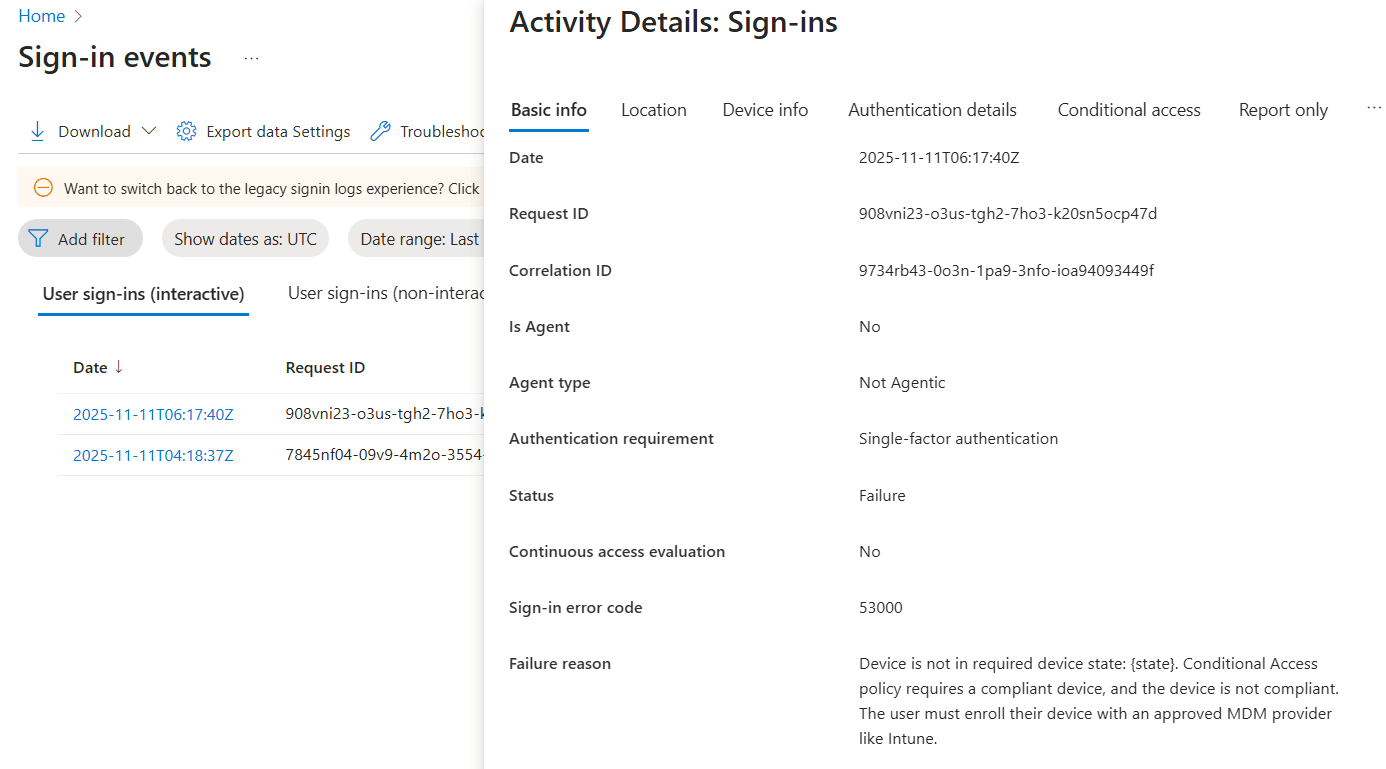1386x769 pixels.
Task: Expand the Download dropdown chevron
Action: (149, 130)
